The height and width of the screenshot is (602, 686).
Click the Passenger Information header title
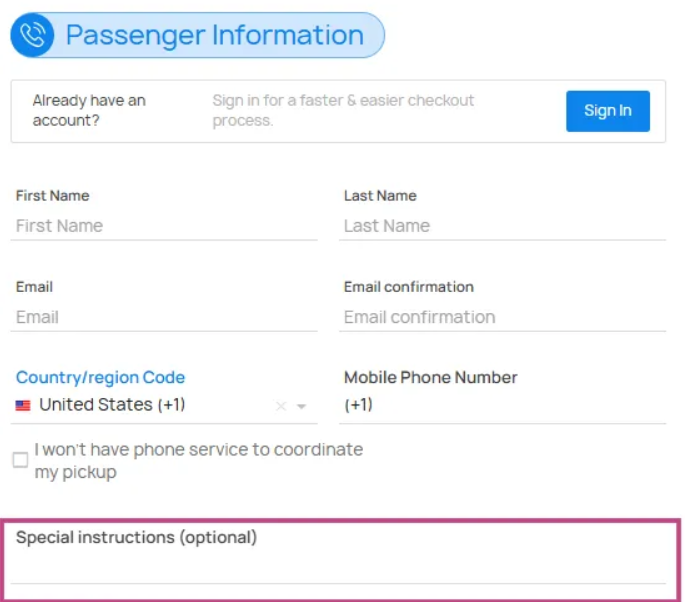pos(215,35)
